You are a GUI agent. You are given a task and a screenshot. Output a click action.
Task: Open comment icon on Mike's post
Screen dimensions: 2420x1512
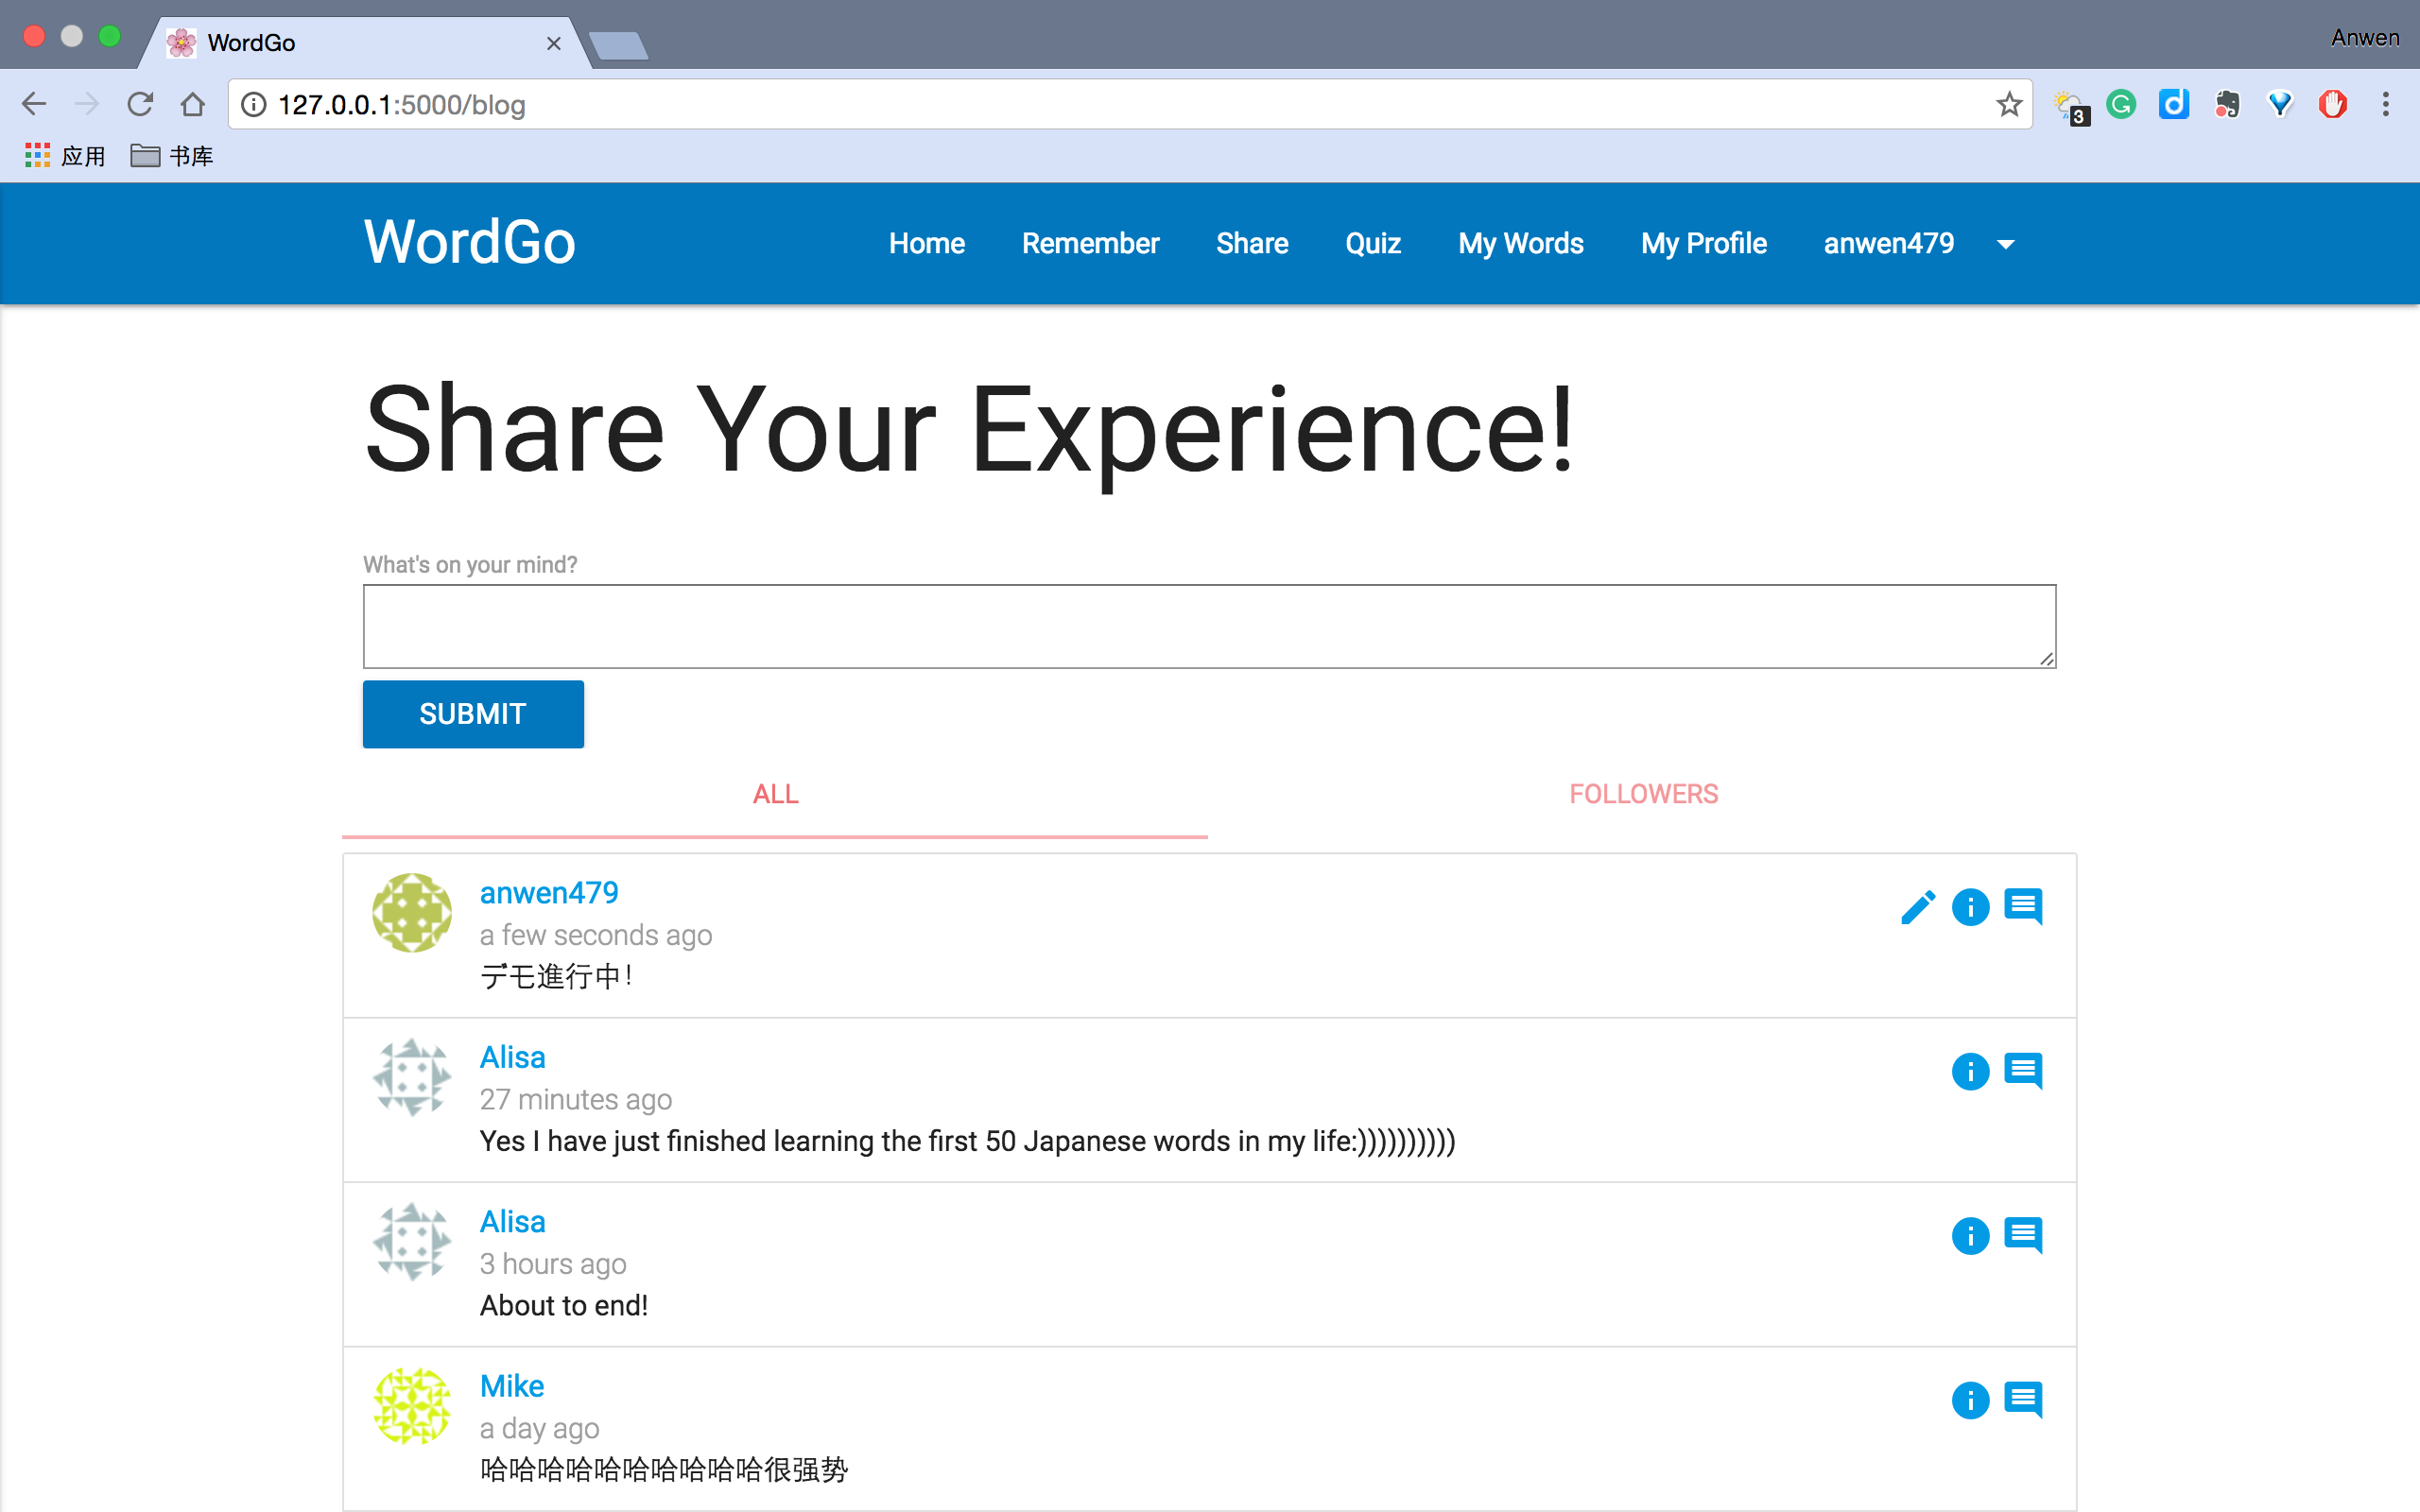point(2023,1400)
